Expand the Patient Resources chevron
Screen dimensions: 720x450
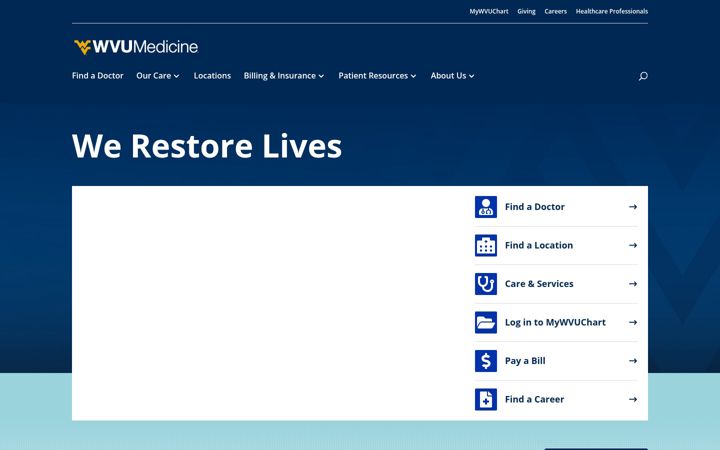tap(413, 76)
